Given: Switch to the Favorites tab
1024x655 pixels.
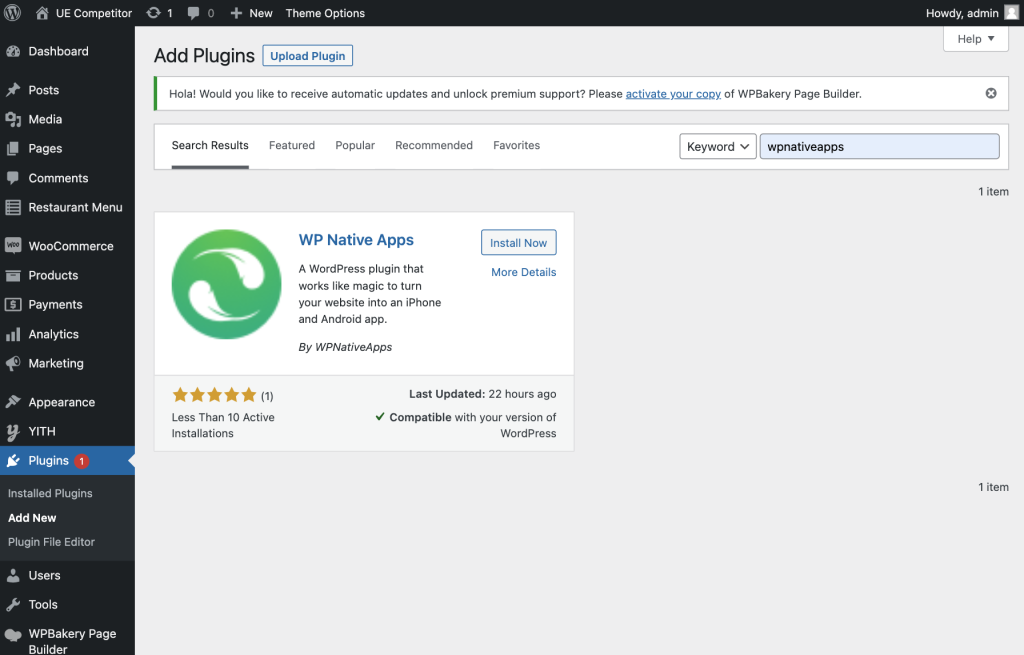Looking at the screenshot, I should [517, 146].
